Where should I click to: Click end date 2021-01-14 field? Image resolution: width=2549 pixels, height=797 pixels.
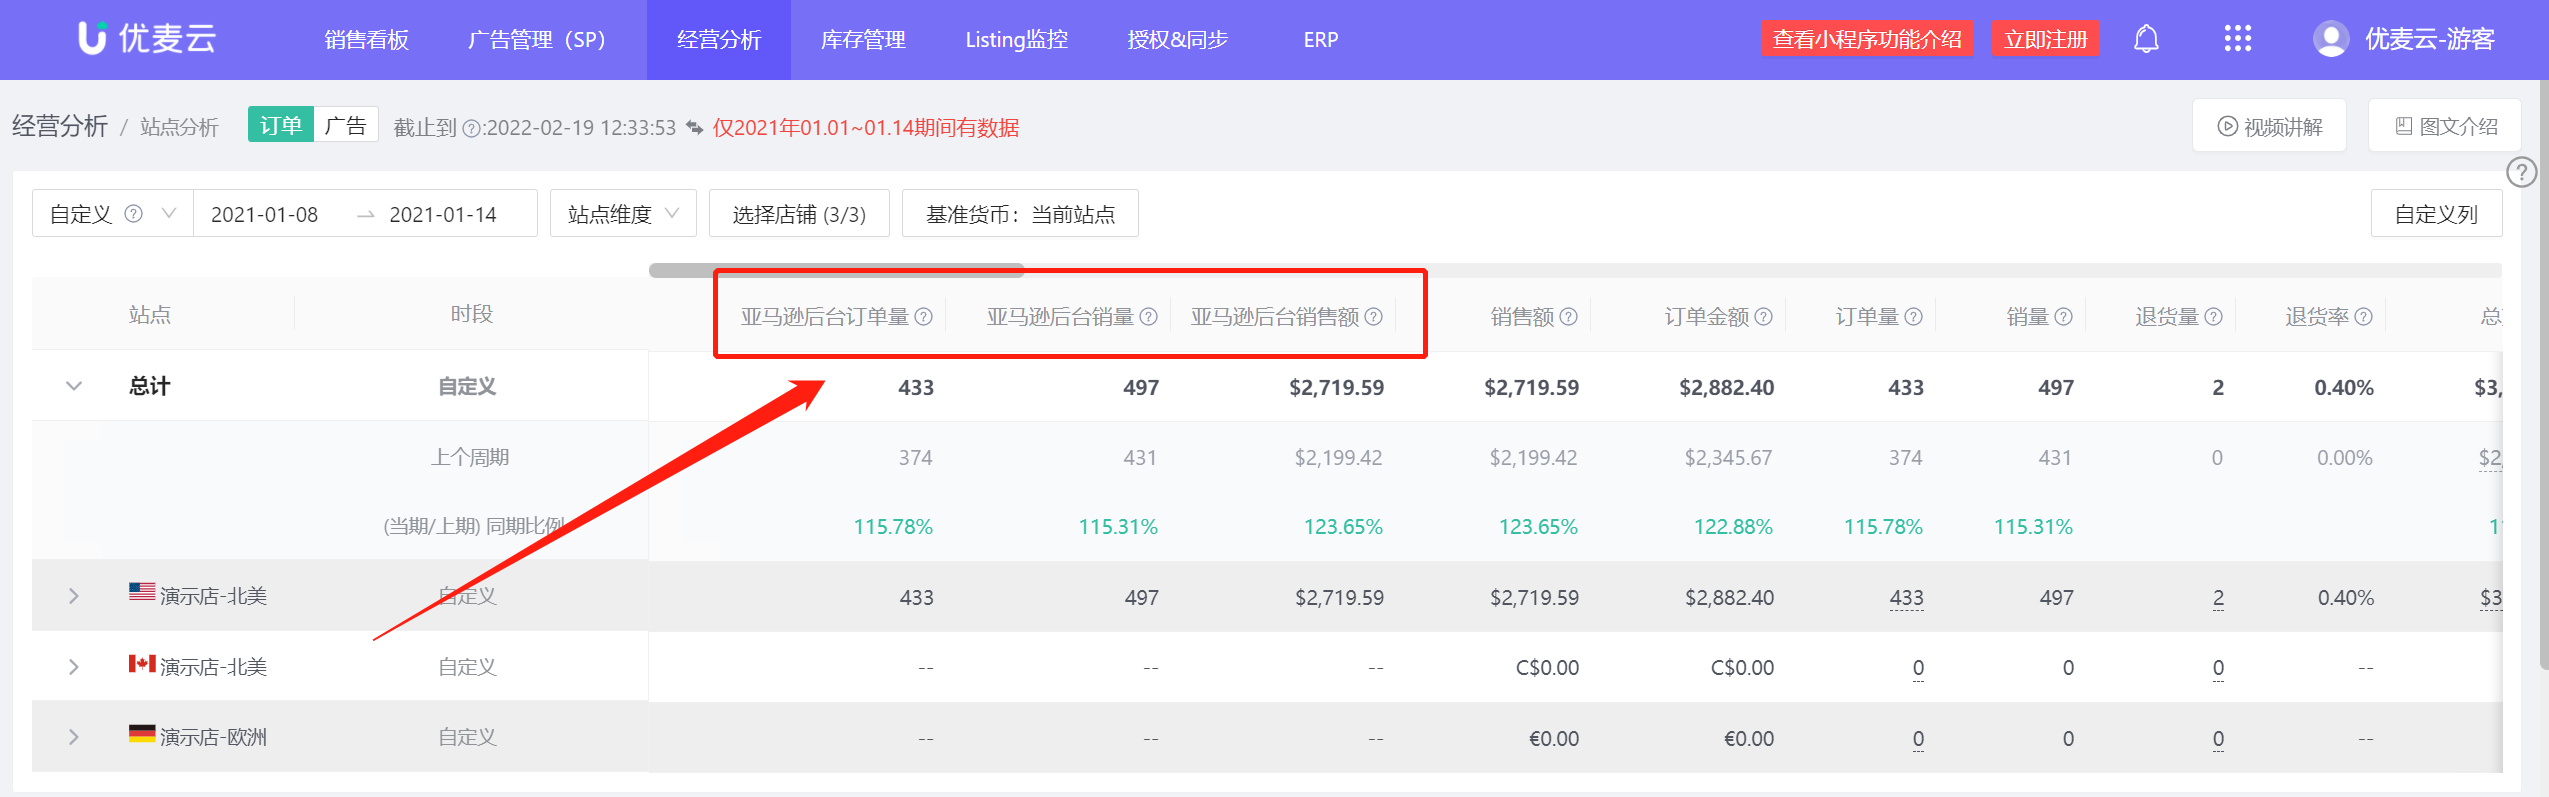coord(443,214)
